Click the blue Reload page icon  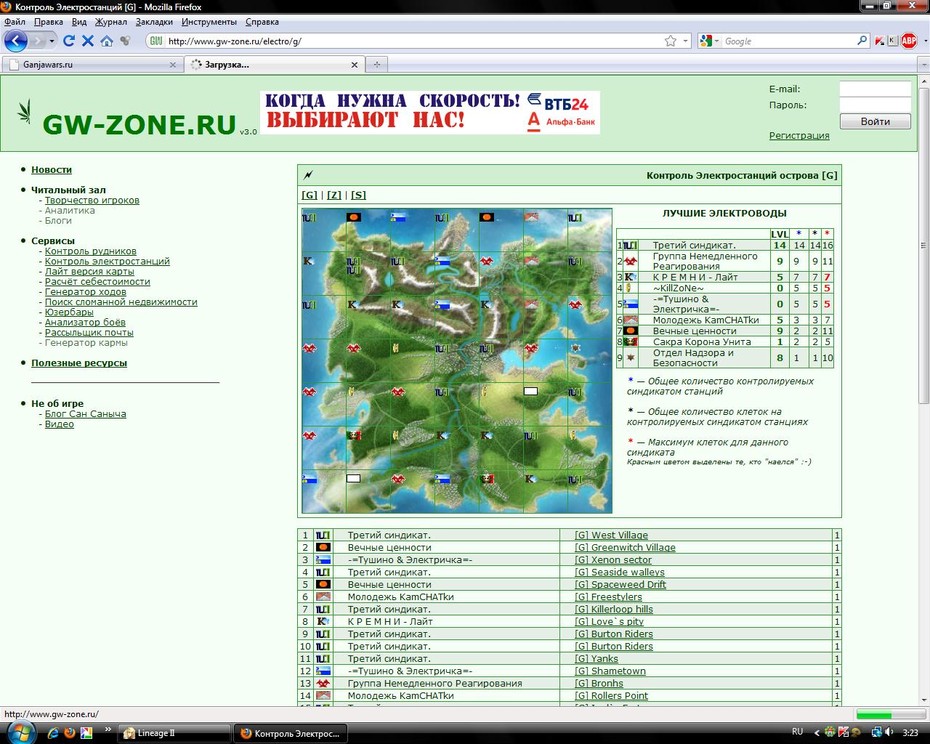(69, 41)
